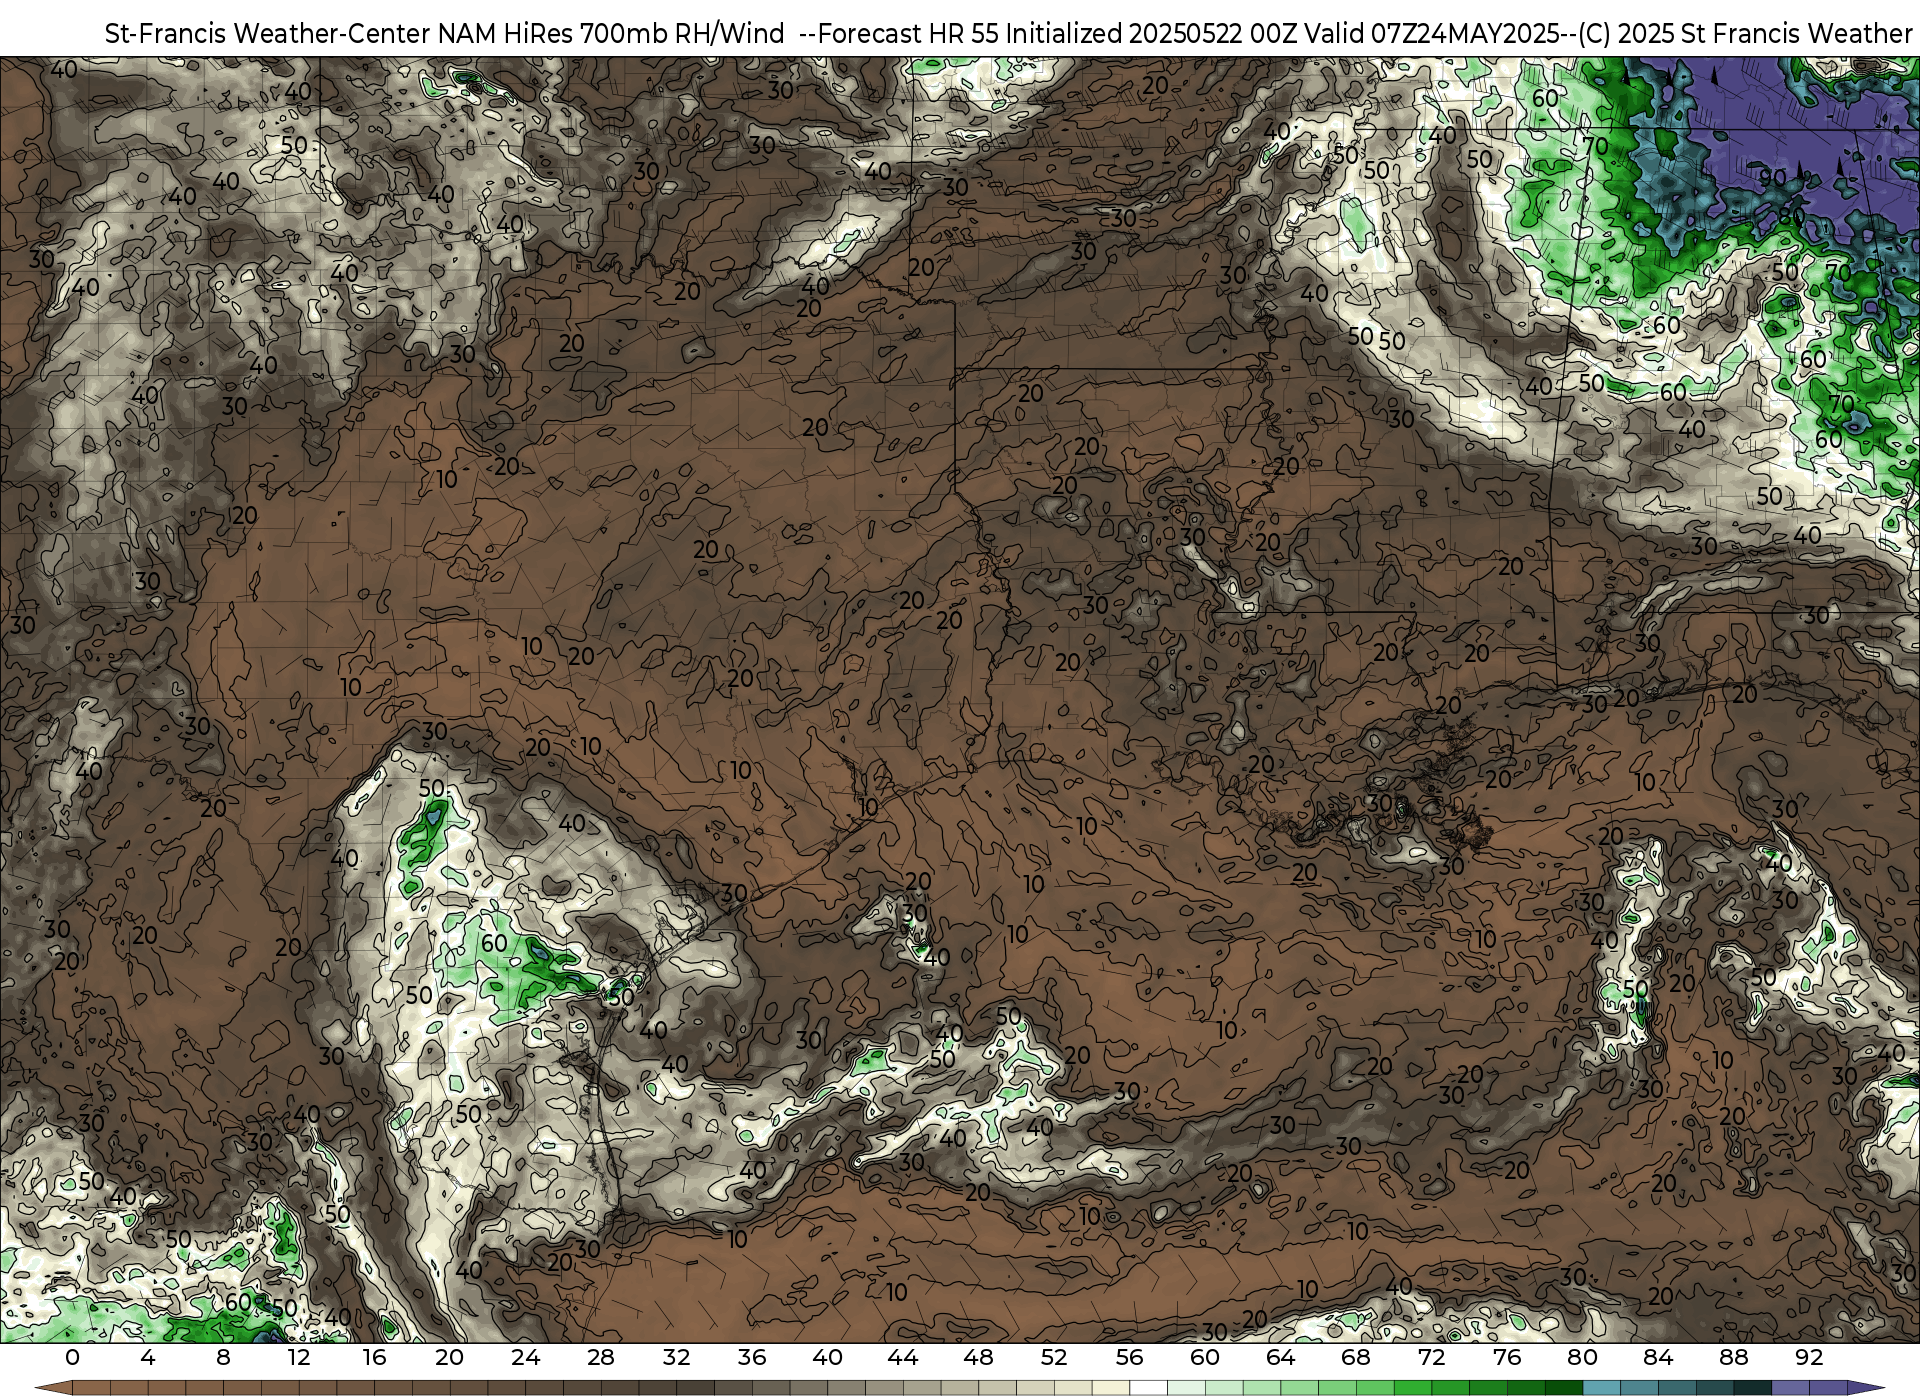Screen dimensions: 1920x1400
Task: Pick the light blue segment under the 80 tick
Action: point(1602,1389)
